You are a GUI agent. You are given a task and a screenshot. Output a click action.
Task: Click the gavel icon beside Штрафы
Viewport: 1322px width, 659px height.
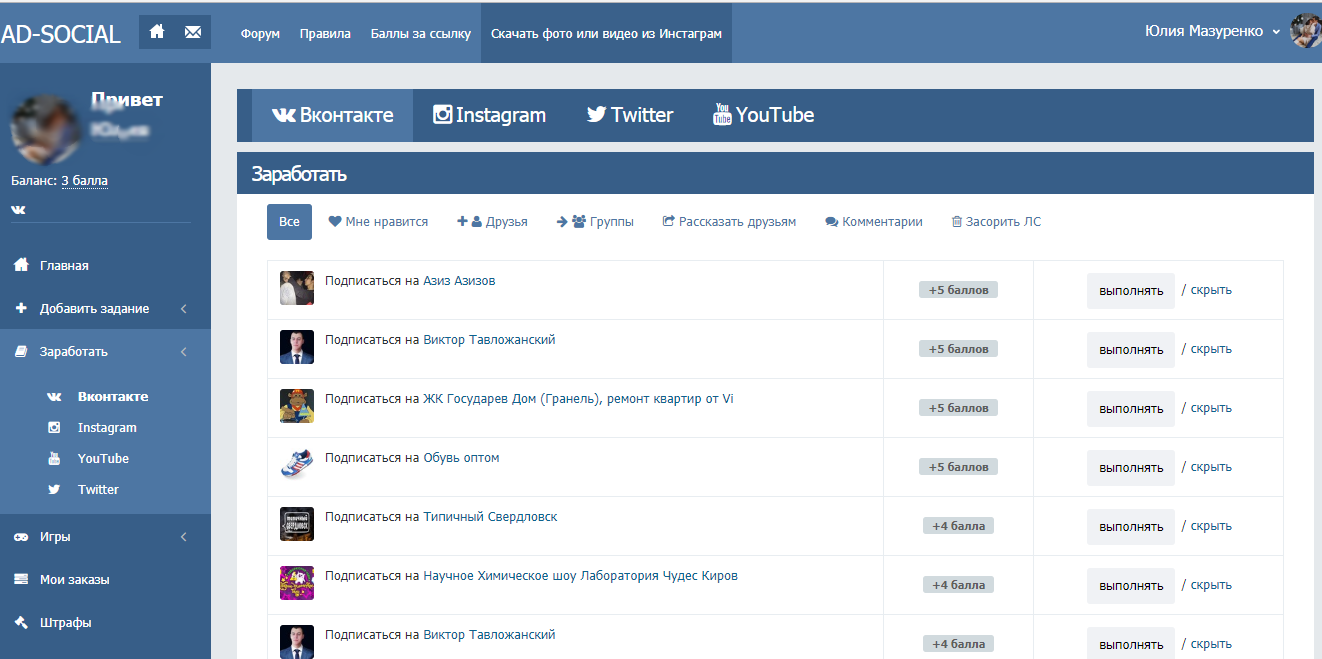[x=20, y=622]
